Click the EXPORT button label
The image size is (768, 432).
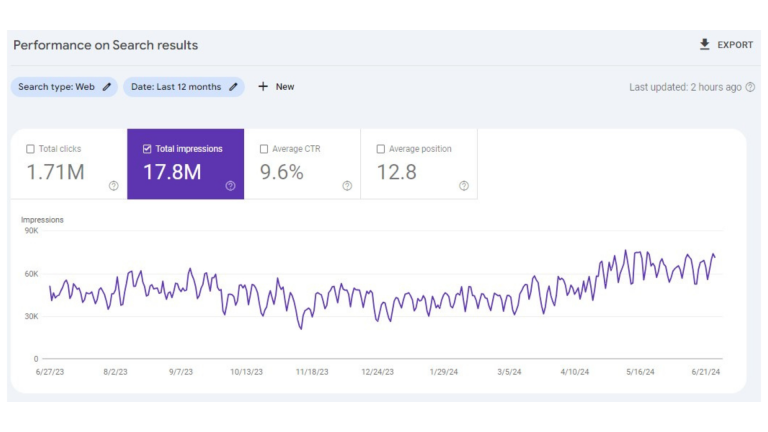click(x=735, y=45)
